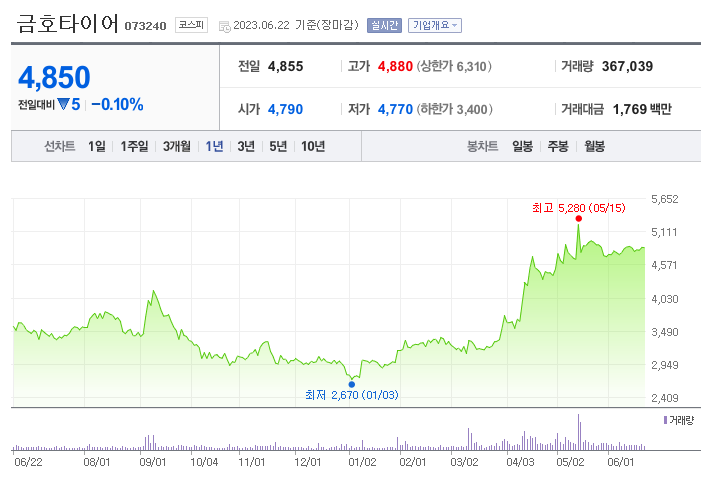Switch to the 주봉 candlestick chart
Viewport: 701px width, 485px height.
(558, 146)
